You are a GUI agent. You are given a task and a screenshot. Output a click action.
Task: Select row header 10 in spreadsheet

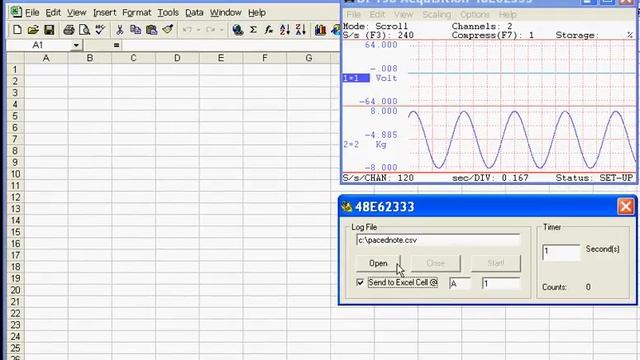pyautogui.click(x=16, y=174)
